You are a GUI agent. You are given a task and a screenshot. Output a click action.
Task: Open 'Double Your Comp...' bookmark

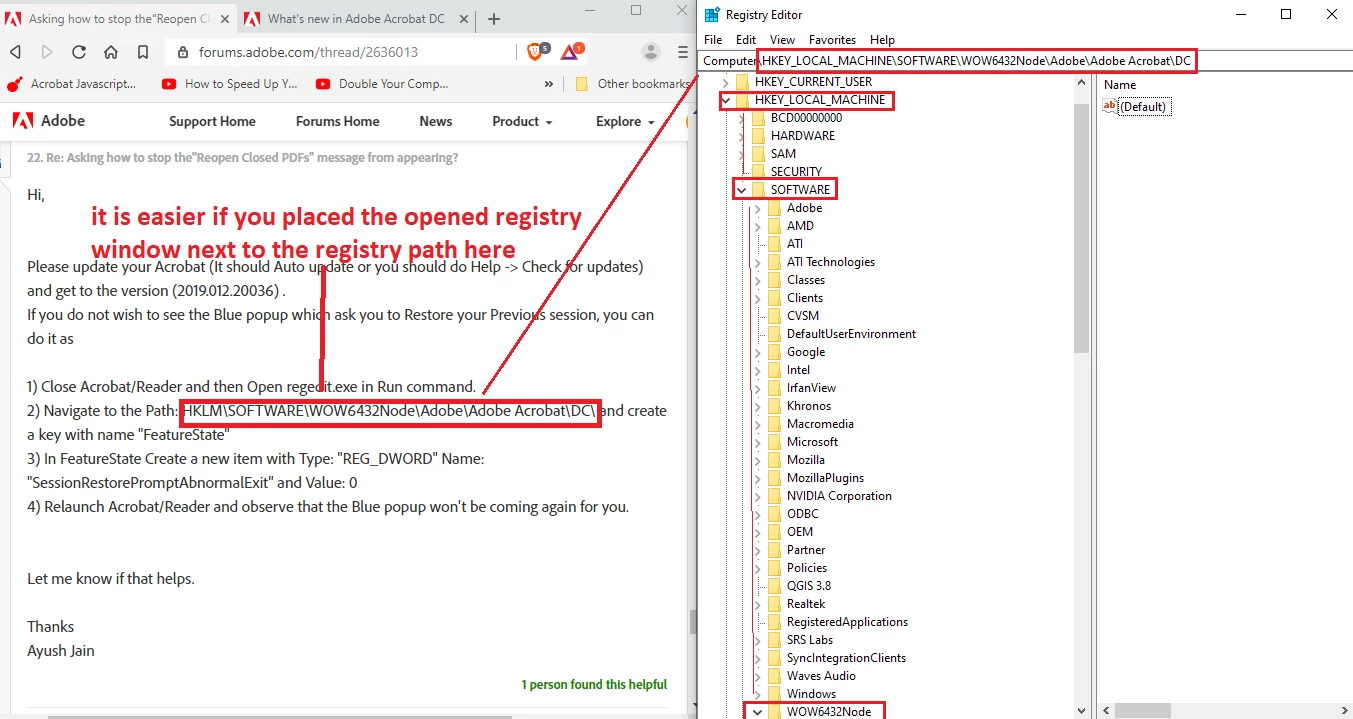click(x=383, y=84)
